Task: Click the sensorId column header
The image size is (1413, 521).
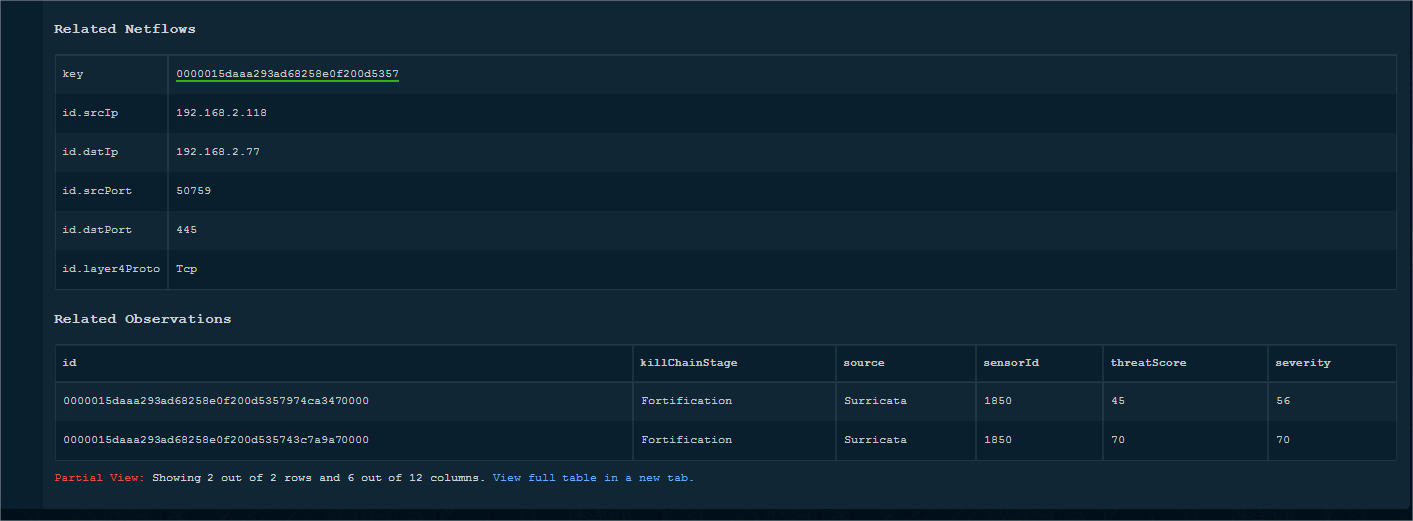Action: pos(1011,363)
